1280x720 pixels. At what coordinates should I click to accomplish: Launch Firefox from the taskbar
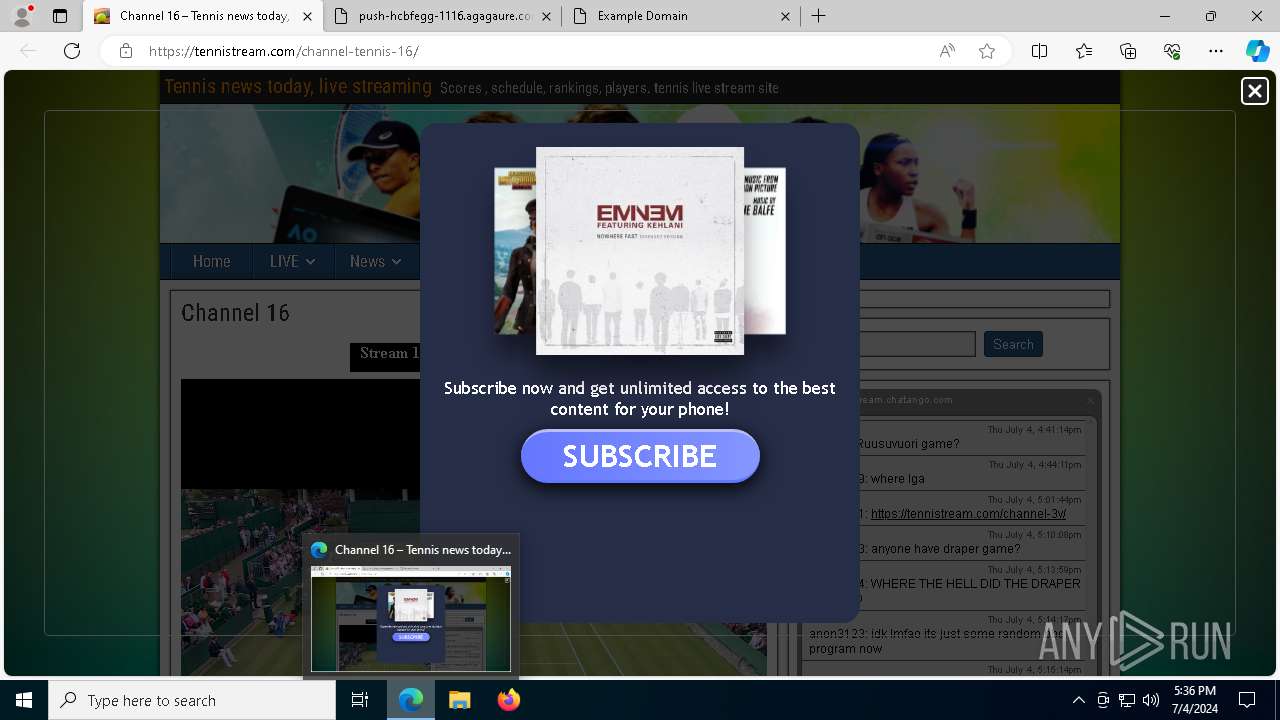coord(508,700)
